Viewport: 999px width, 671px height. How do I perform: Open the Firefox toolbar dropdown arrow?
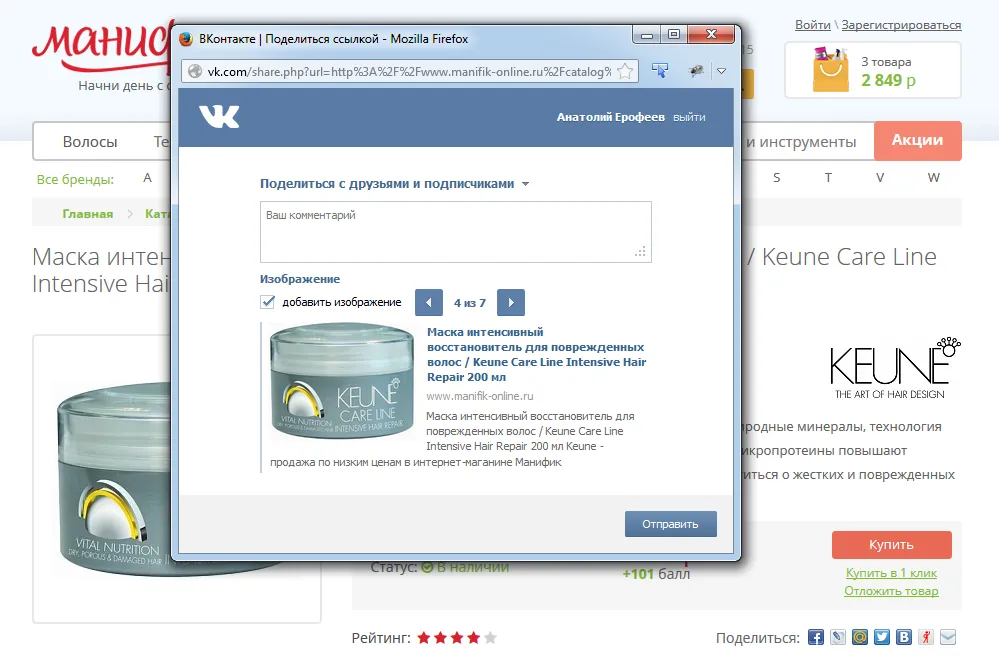tap(721, 71)
